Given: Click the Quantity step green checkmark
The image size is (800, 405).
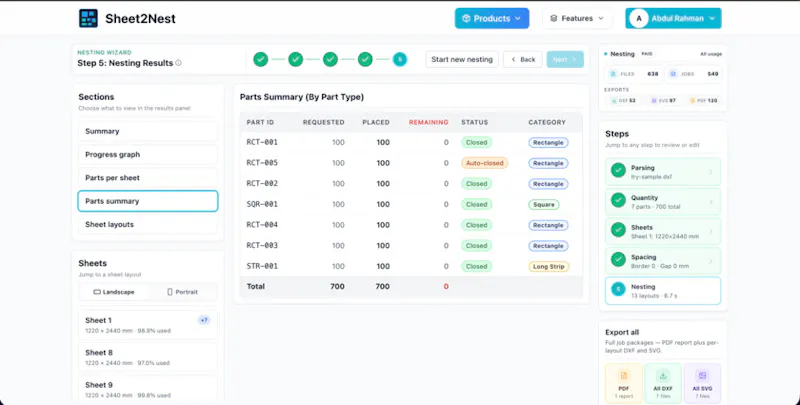Looking at the screenshot, I should [618, 200].
